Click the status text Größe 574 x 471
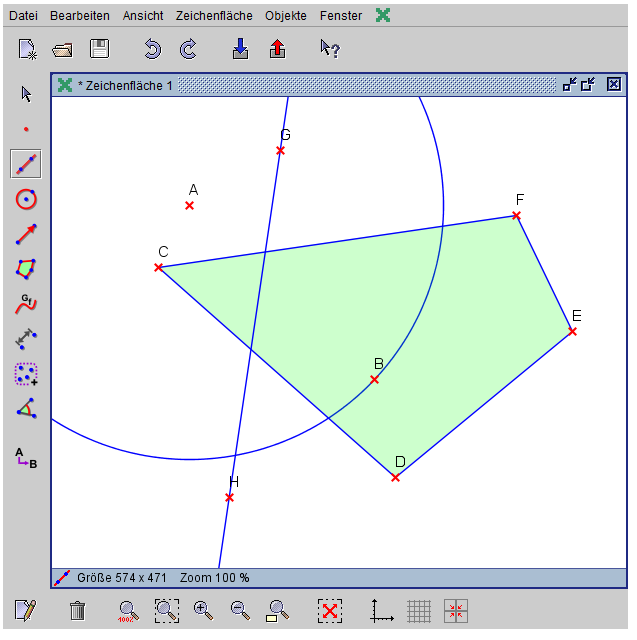 [122, 578]
